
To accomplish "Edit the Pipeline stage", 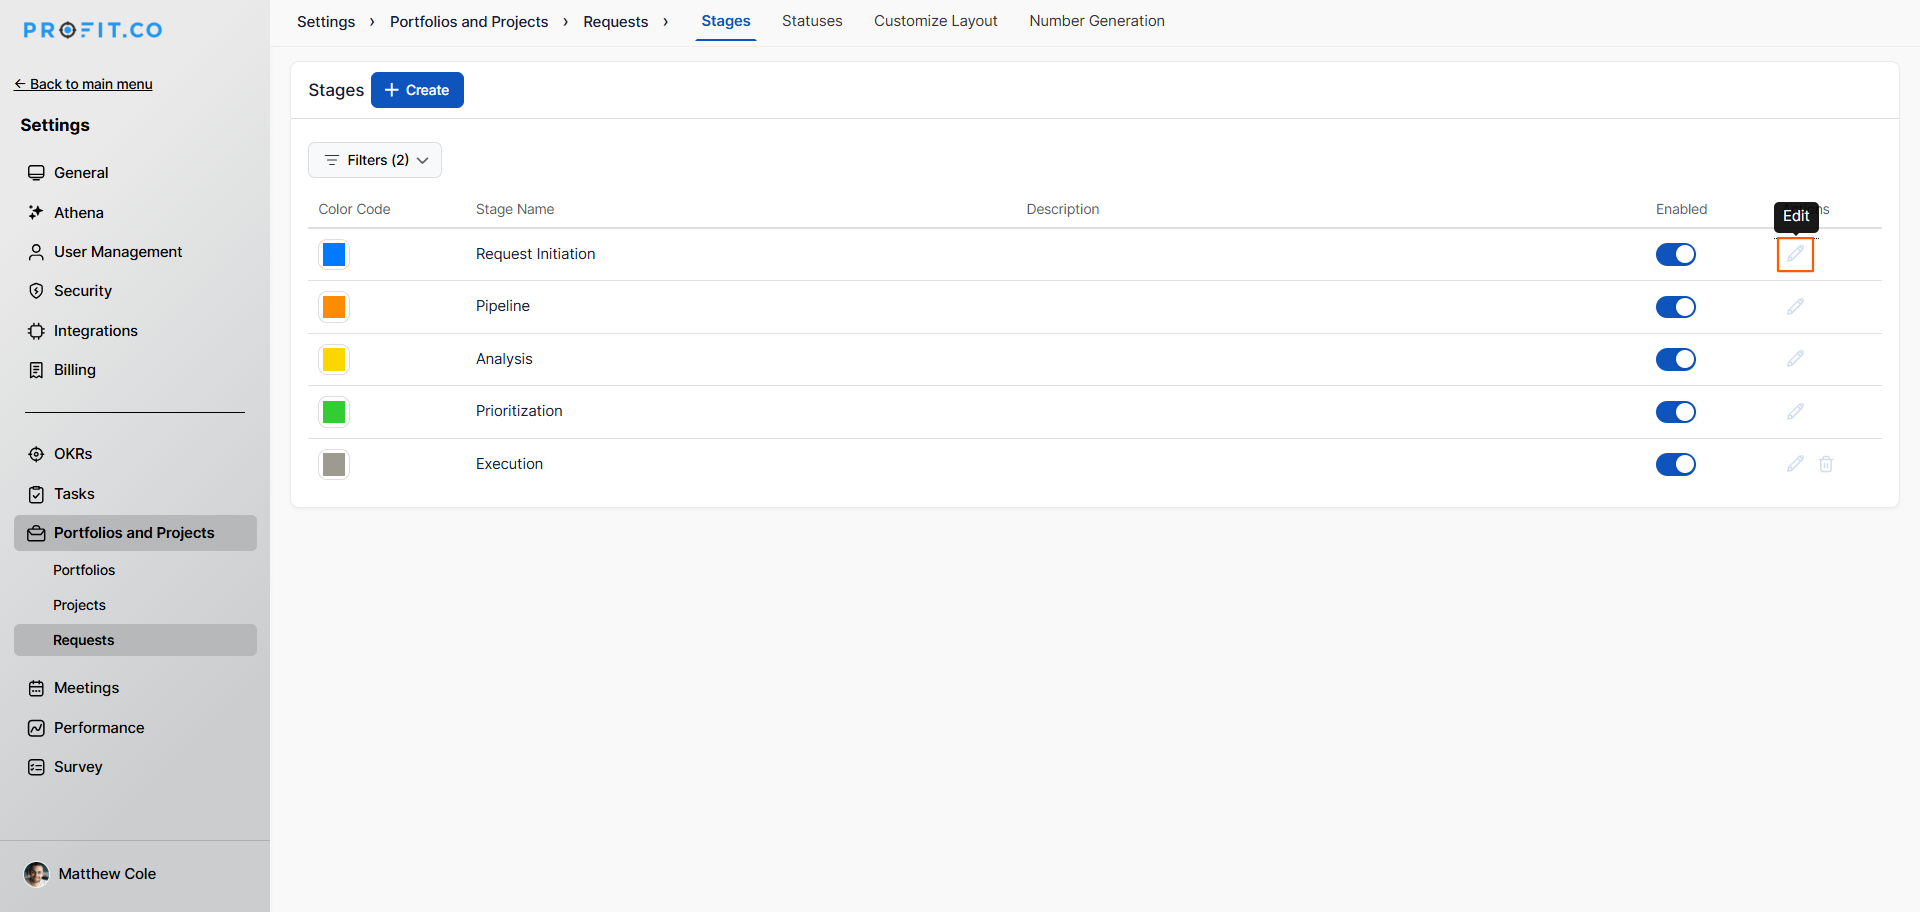I will click(x=1795, y=307).
